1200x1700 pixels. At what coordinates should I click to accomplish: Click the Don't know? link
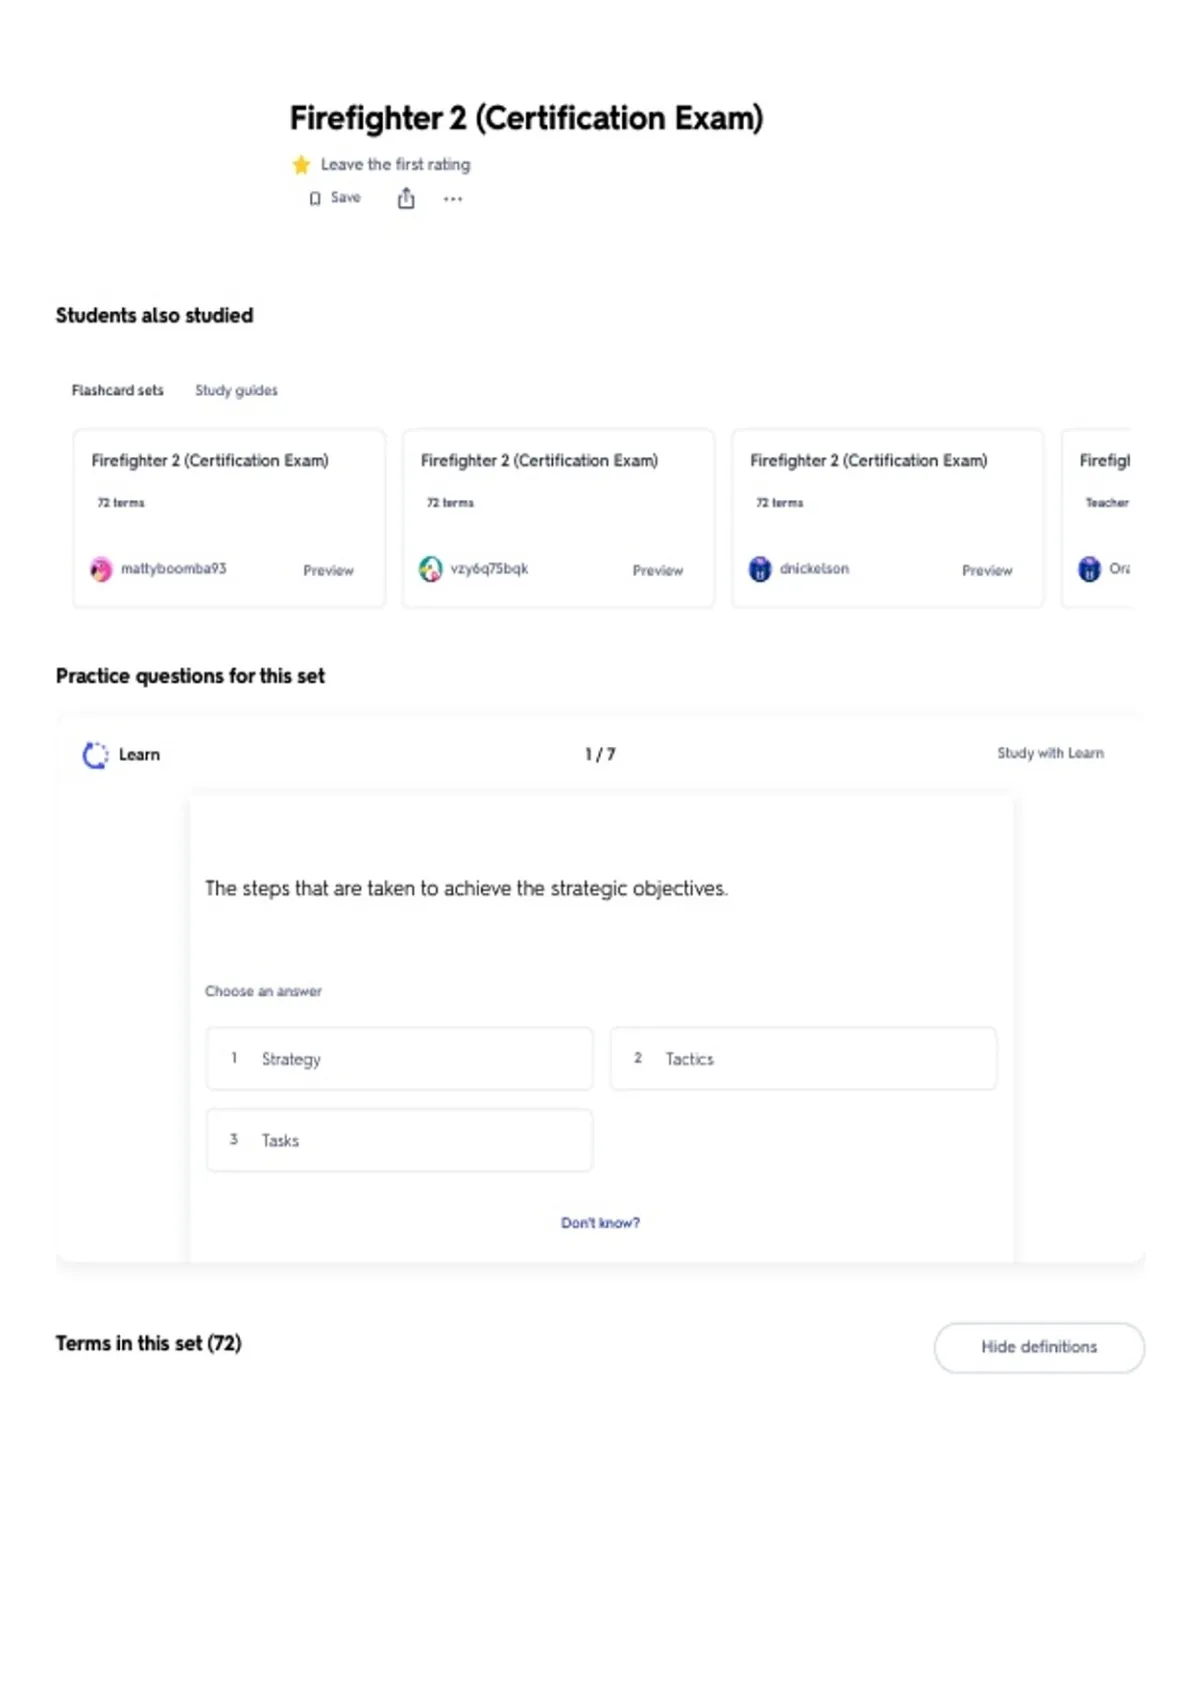[600, 1222]
